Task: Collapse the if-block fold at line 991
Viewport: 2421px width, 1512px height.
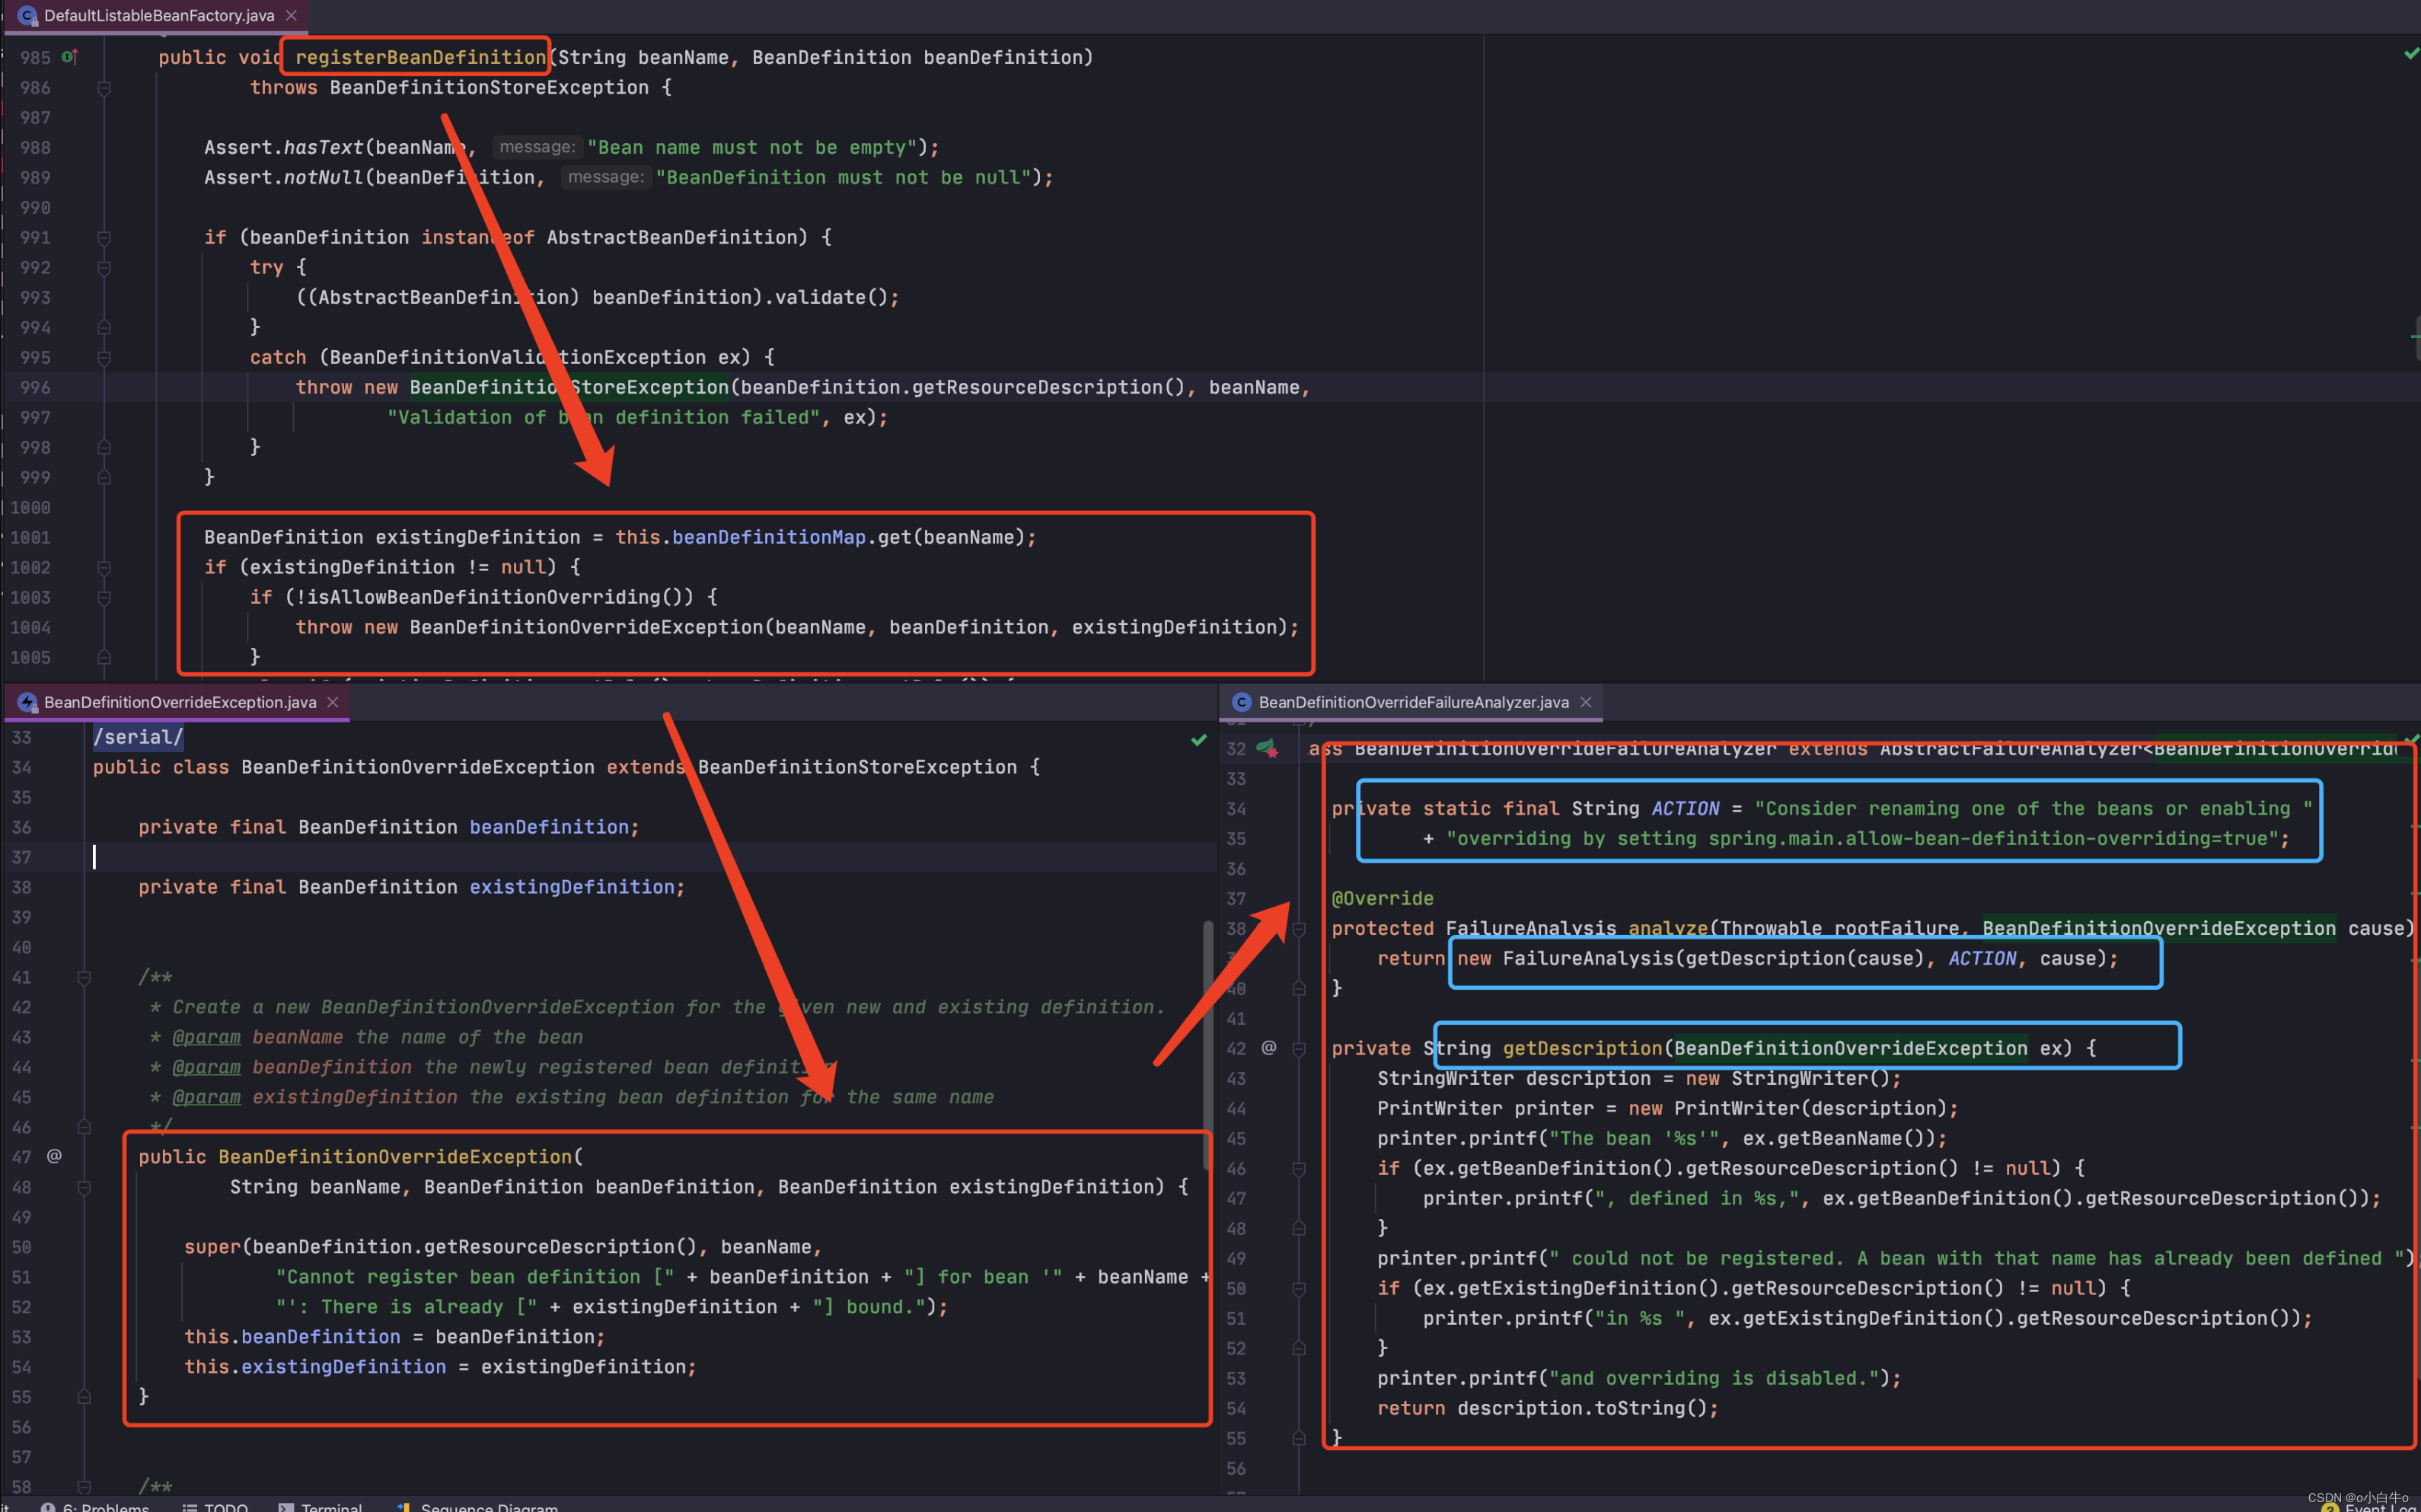Action: tap(104, 238)
